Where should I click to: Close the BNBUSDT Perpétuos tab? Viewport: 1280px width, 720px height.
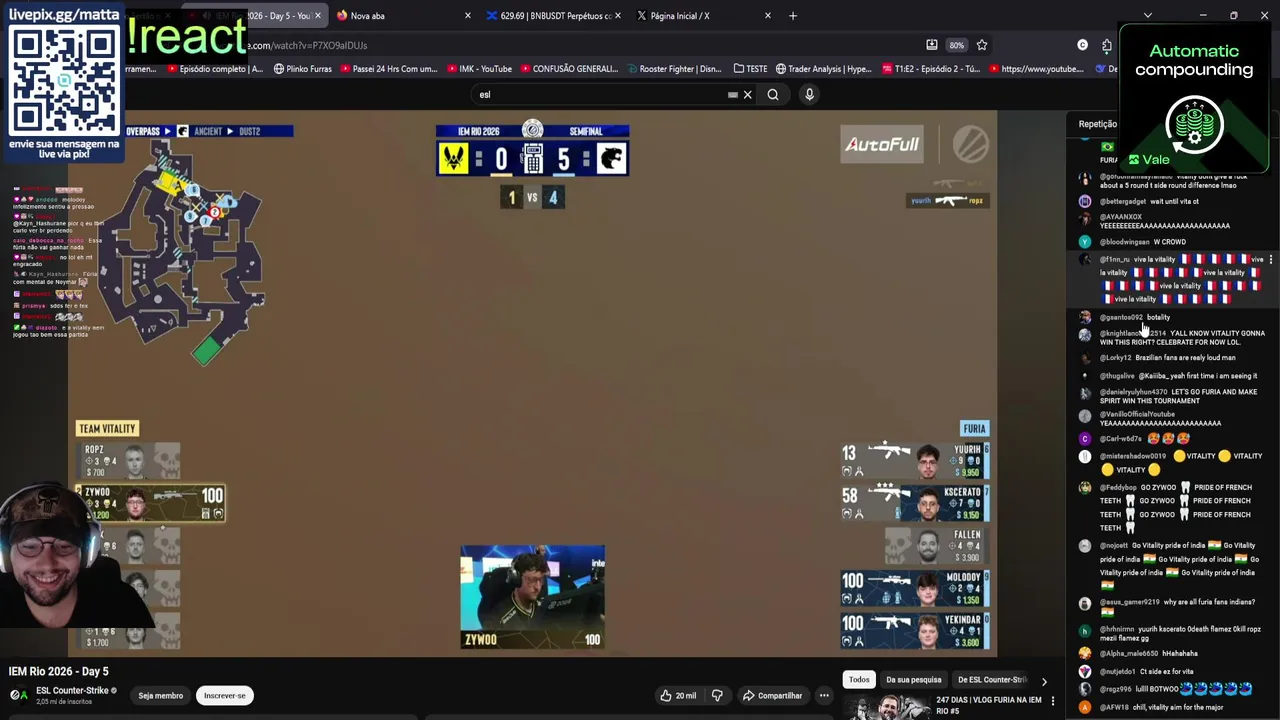click(x=617, y=16)
